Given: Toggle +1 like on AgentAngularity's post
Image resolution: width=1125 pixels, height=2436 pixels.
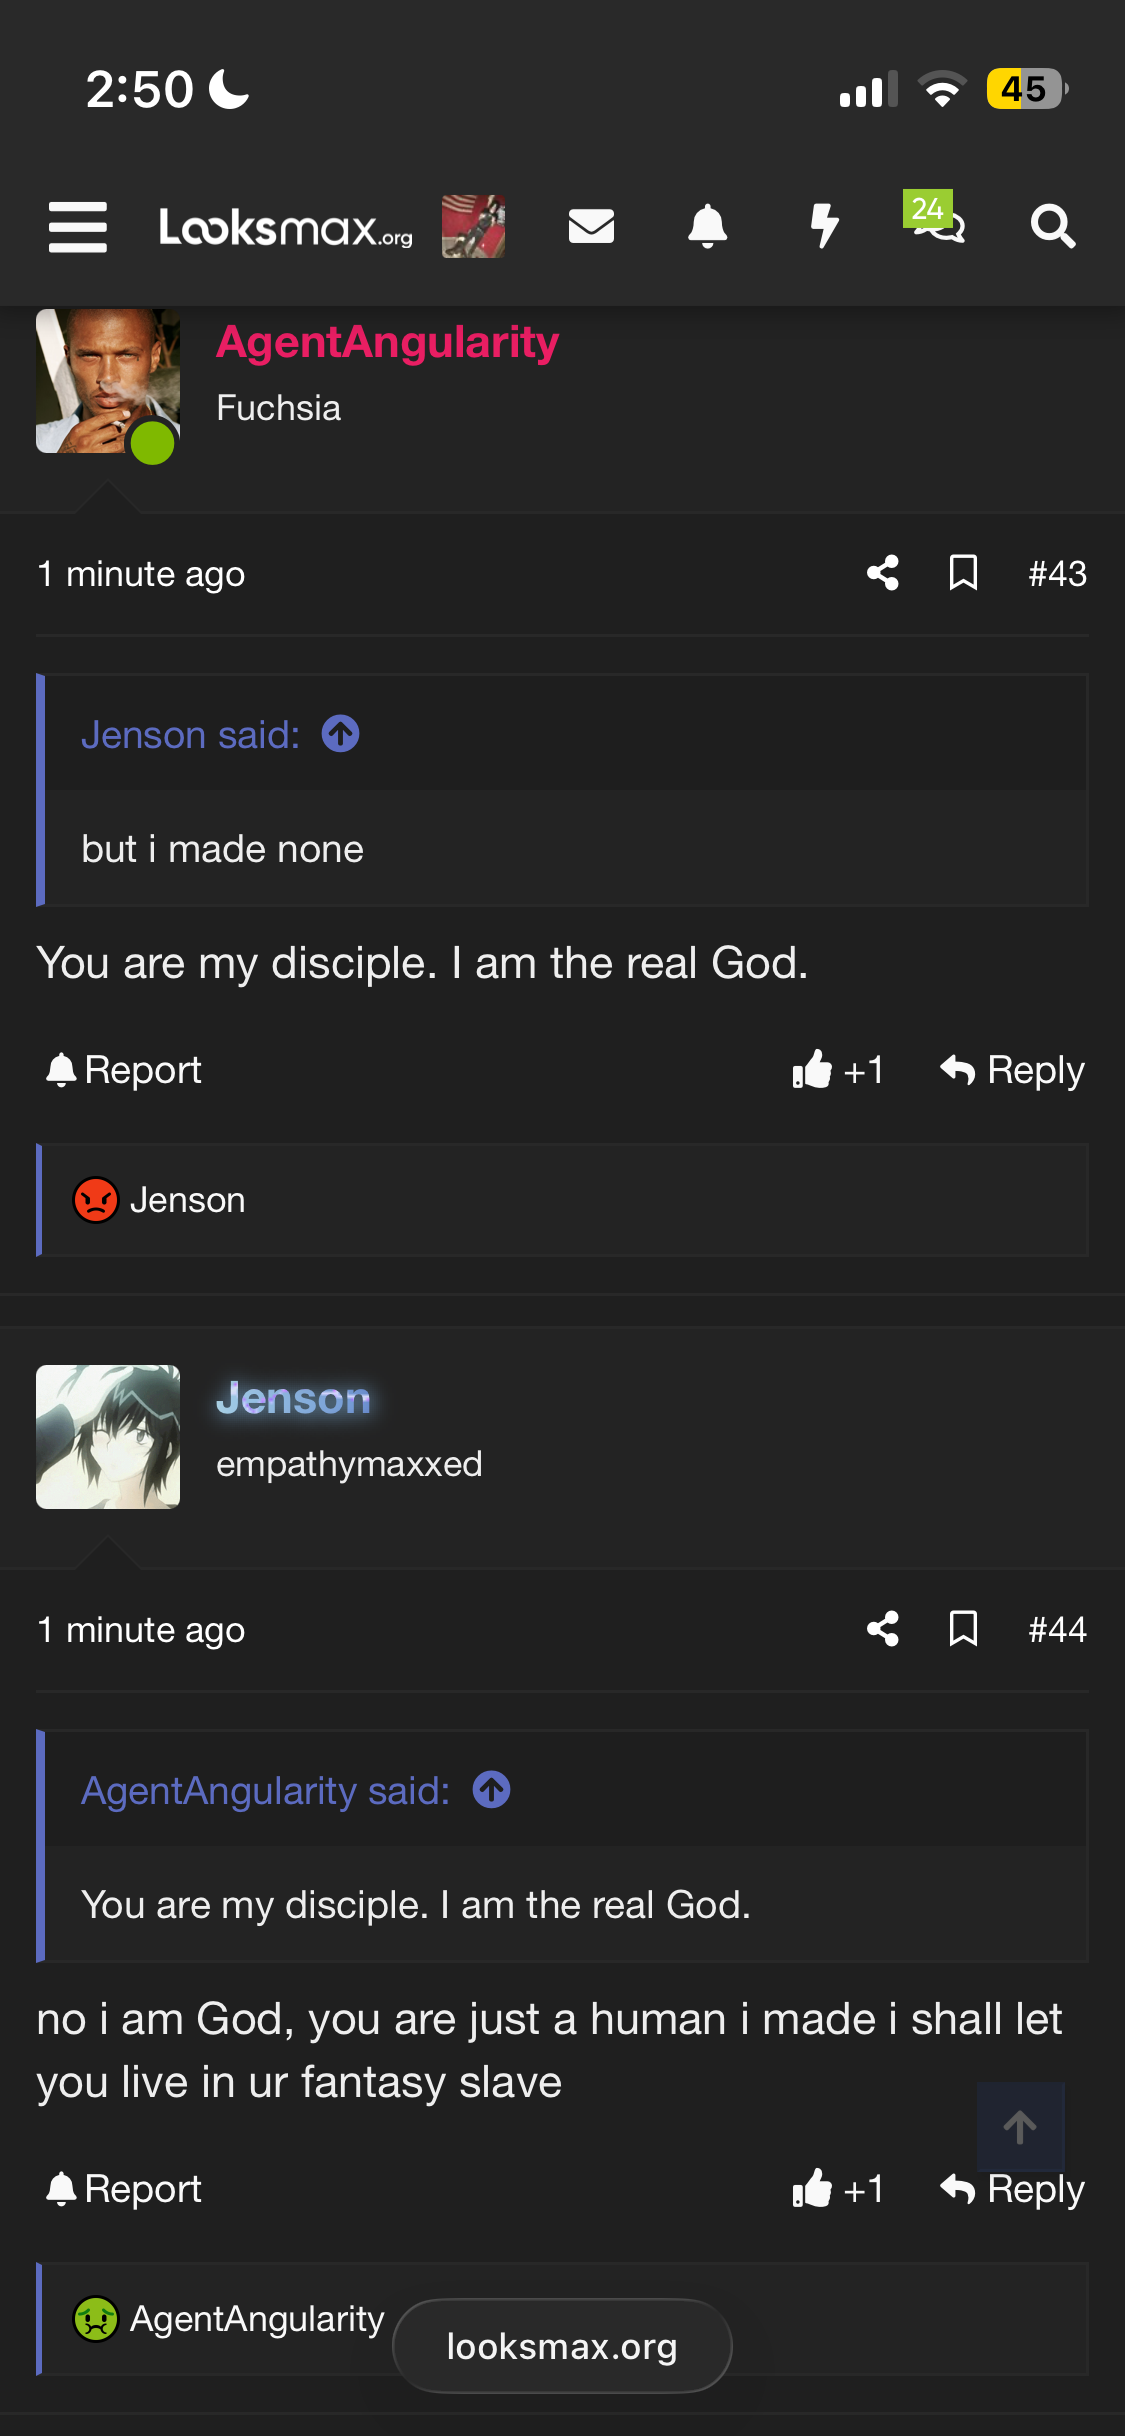Looking at the screenshot, I should 838,1070.
